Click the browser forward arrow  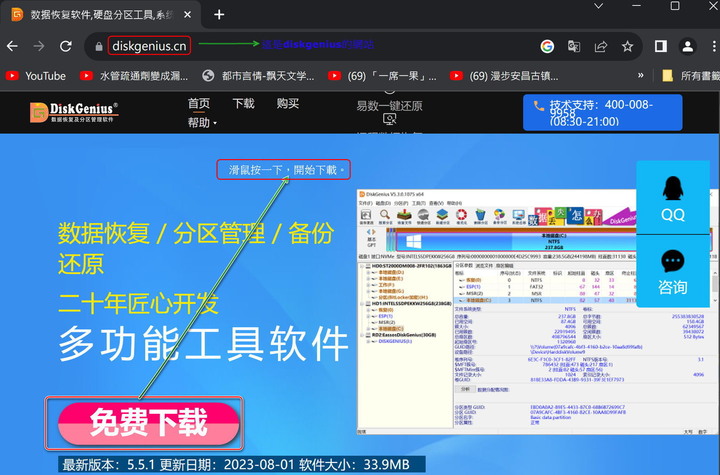click(x=39, y=46)
